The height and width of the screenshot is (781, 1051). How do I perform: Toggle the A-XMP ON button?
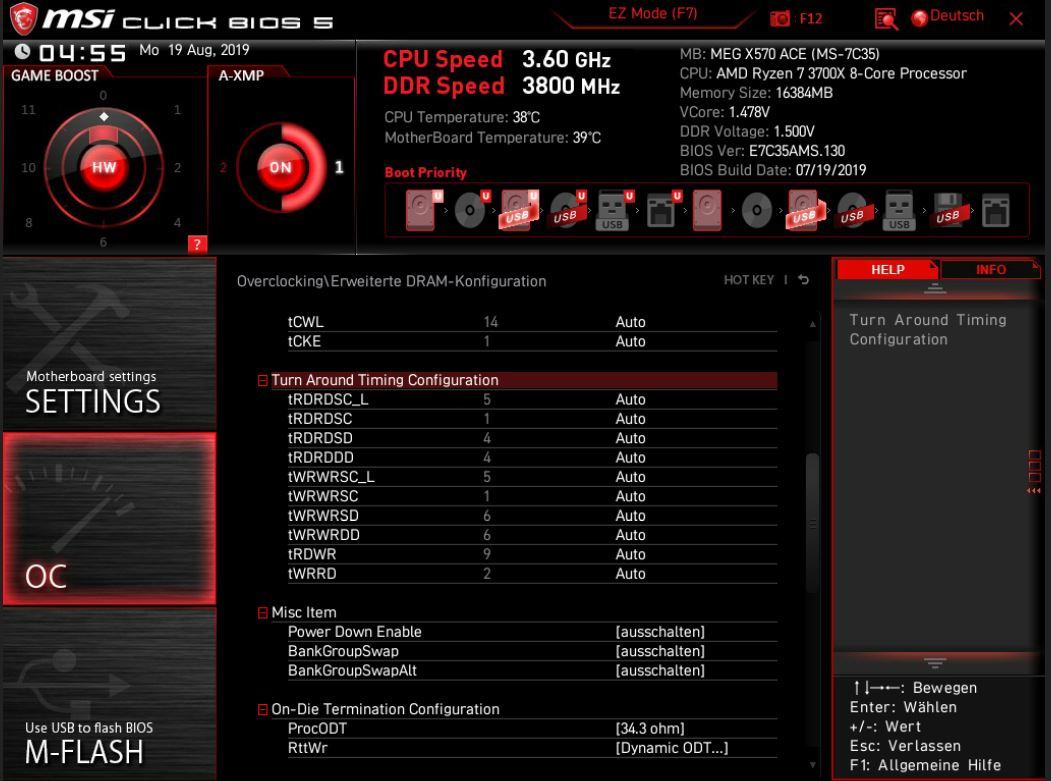(x=281, y=167)
